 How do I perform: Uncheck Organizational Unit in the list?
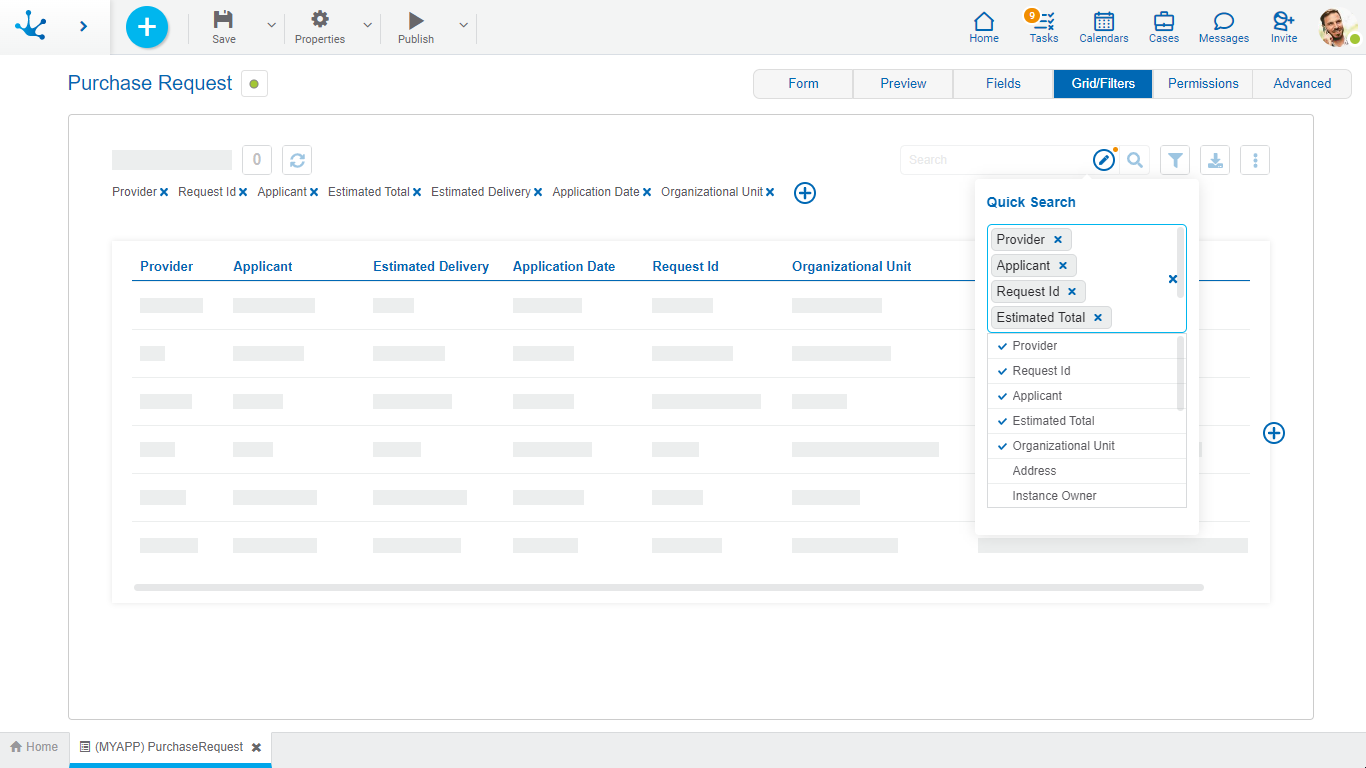(x=1063, y=446)
